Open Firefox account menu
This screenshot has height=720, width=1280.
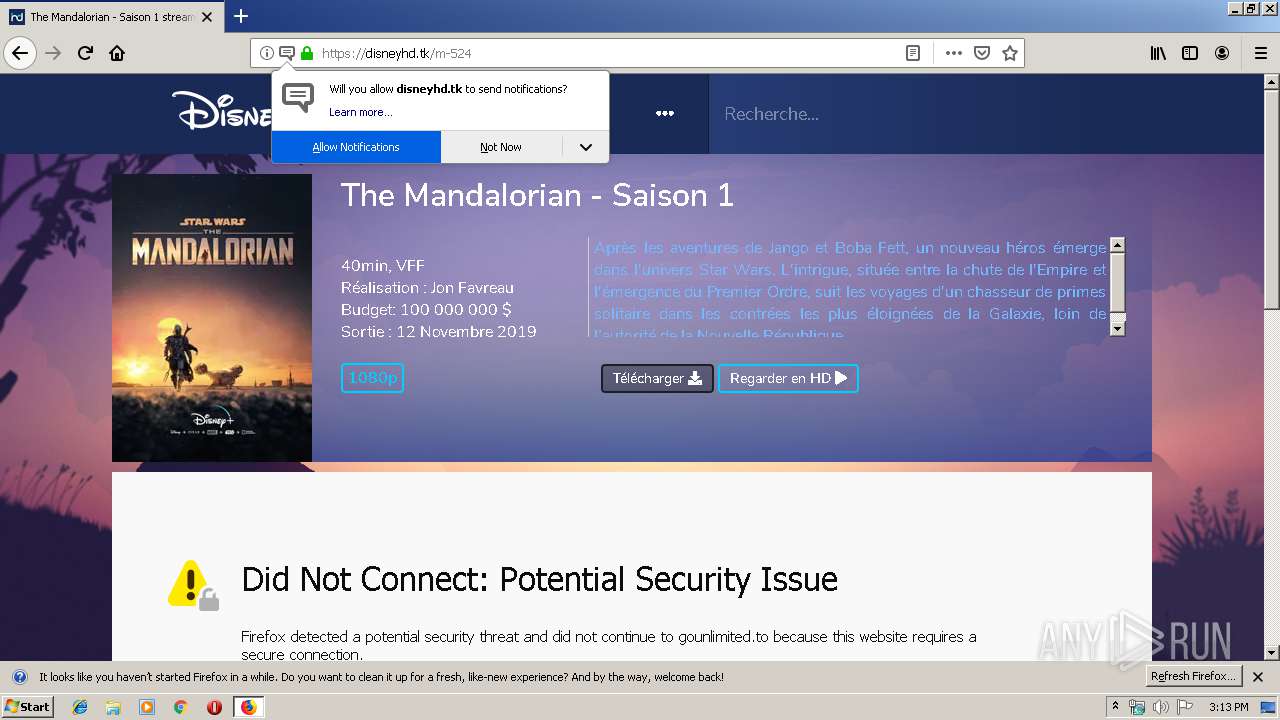pyautogui.click(x=1222, y=53)
